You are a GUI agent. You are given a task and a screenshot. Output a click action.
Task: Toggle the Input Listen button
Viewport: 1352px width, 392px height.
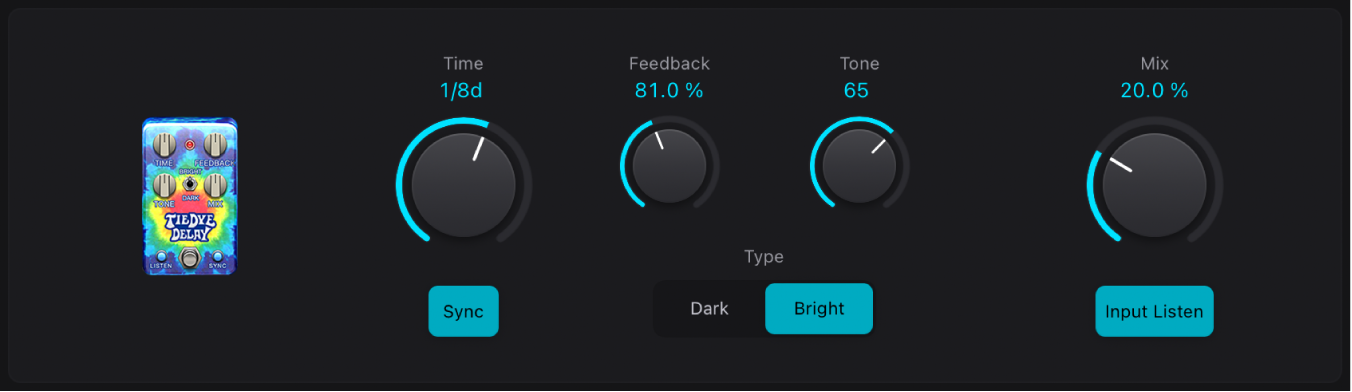click(1154, 311)
